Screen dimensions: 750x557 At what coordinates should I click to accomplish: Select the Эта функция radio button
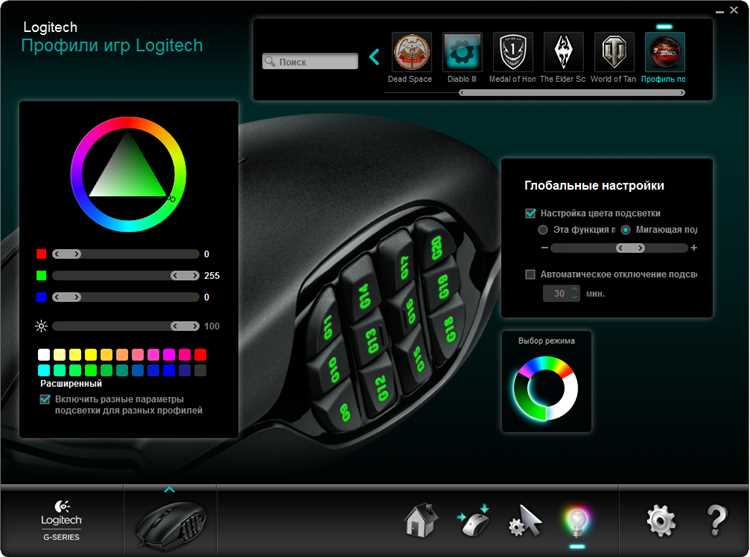(x=542, y=230)
